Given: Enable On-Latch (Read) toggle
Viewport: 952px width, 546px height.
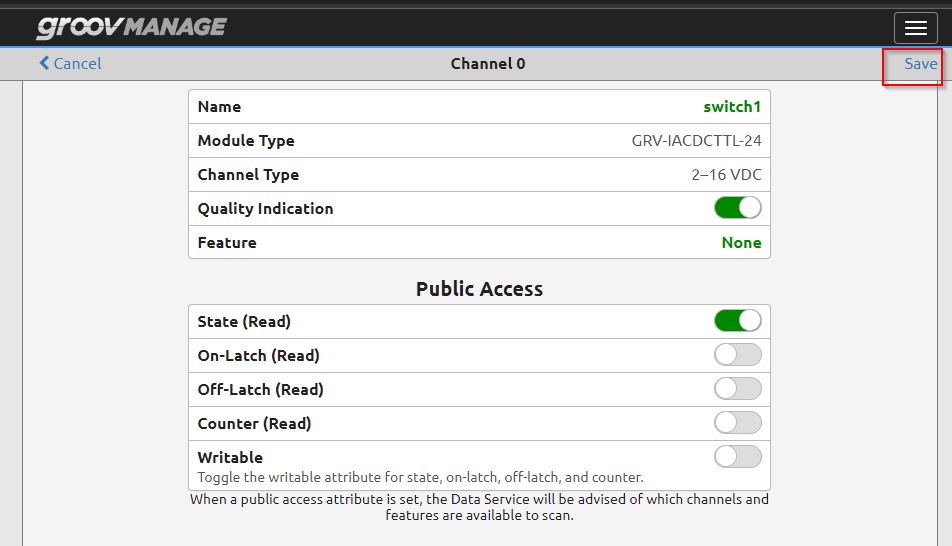Looking at the screenshot, I should click(x=738, y=355).
